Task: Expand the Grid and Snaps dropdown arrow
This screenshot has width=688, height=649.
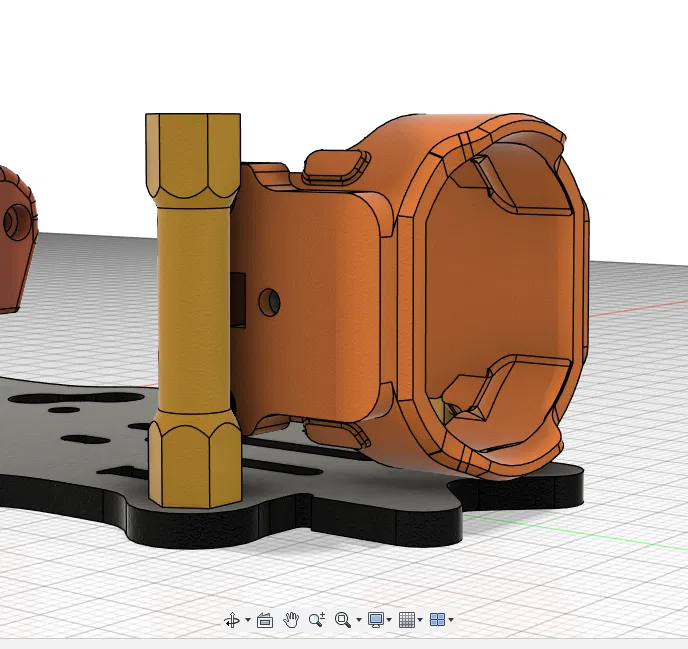Action: pos(420,620)
